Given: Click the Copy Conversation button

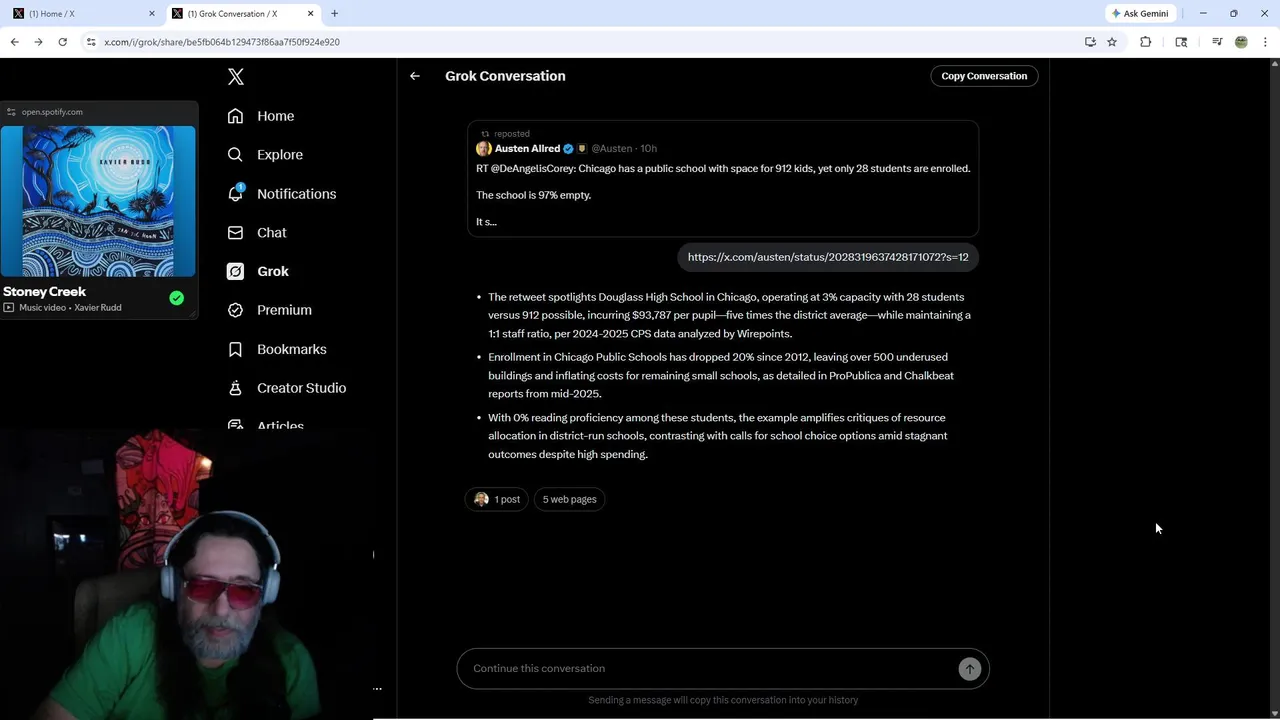Looking at the screenshot, I should [x=984, y=76].
